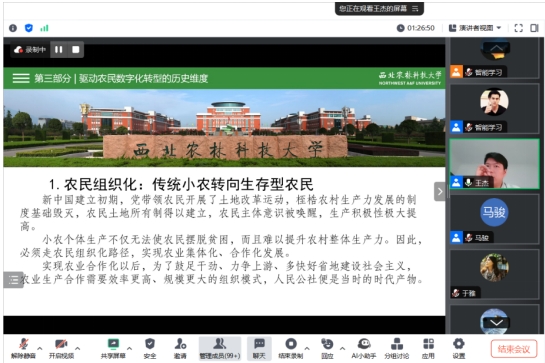Enter full screen mode icon

[x=519, y=28]
